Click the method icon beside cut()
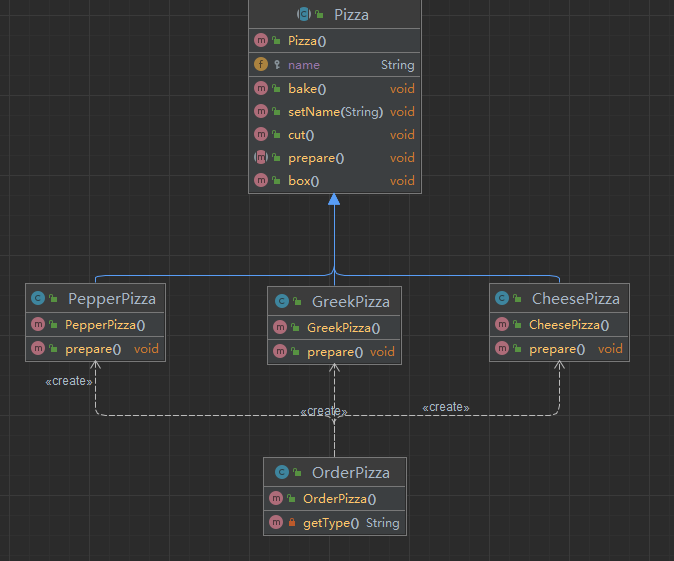This screenshot has height=561, width=674. (261, 134)
